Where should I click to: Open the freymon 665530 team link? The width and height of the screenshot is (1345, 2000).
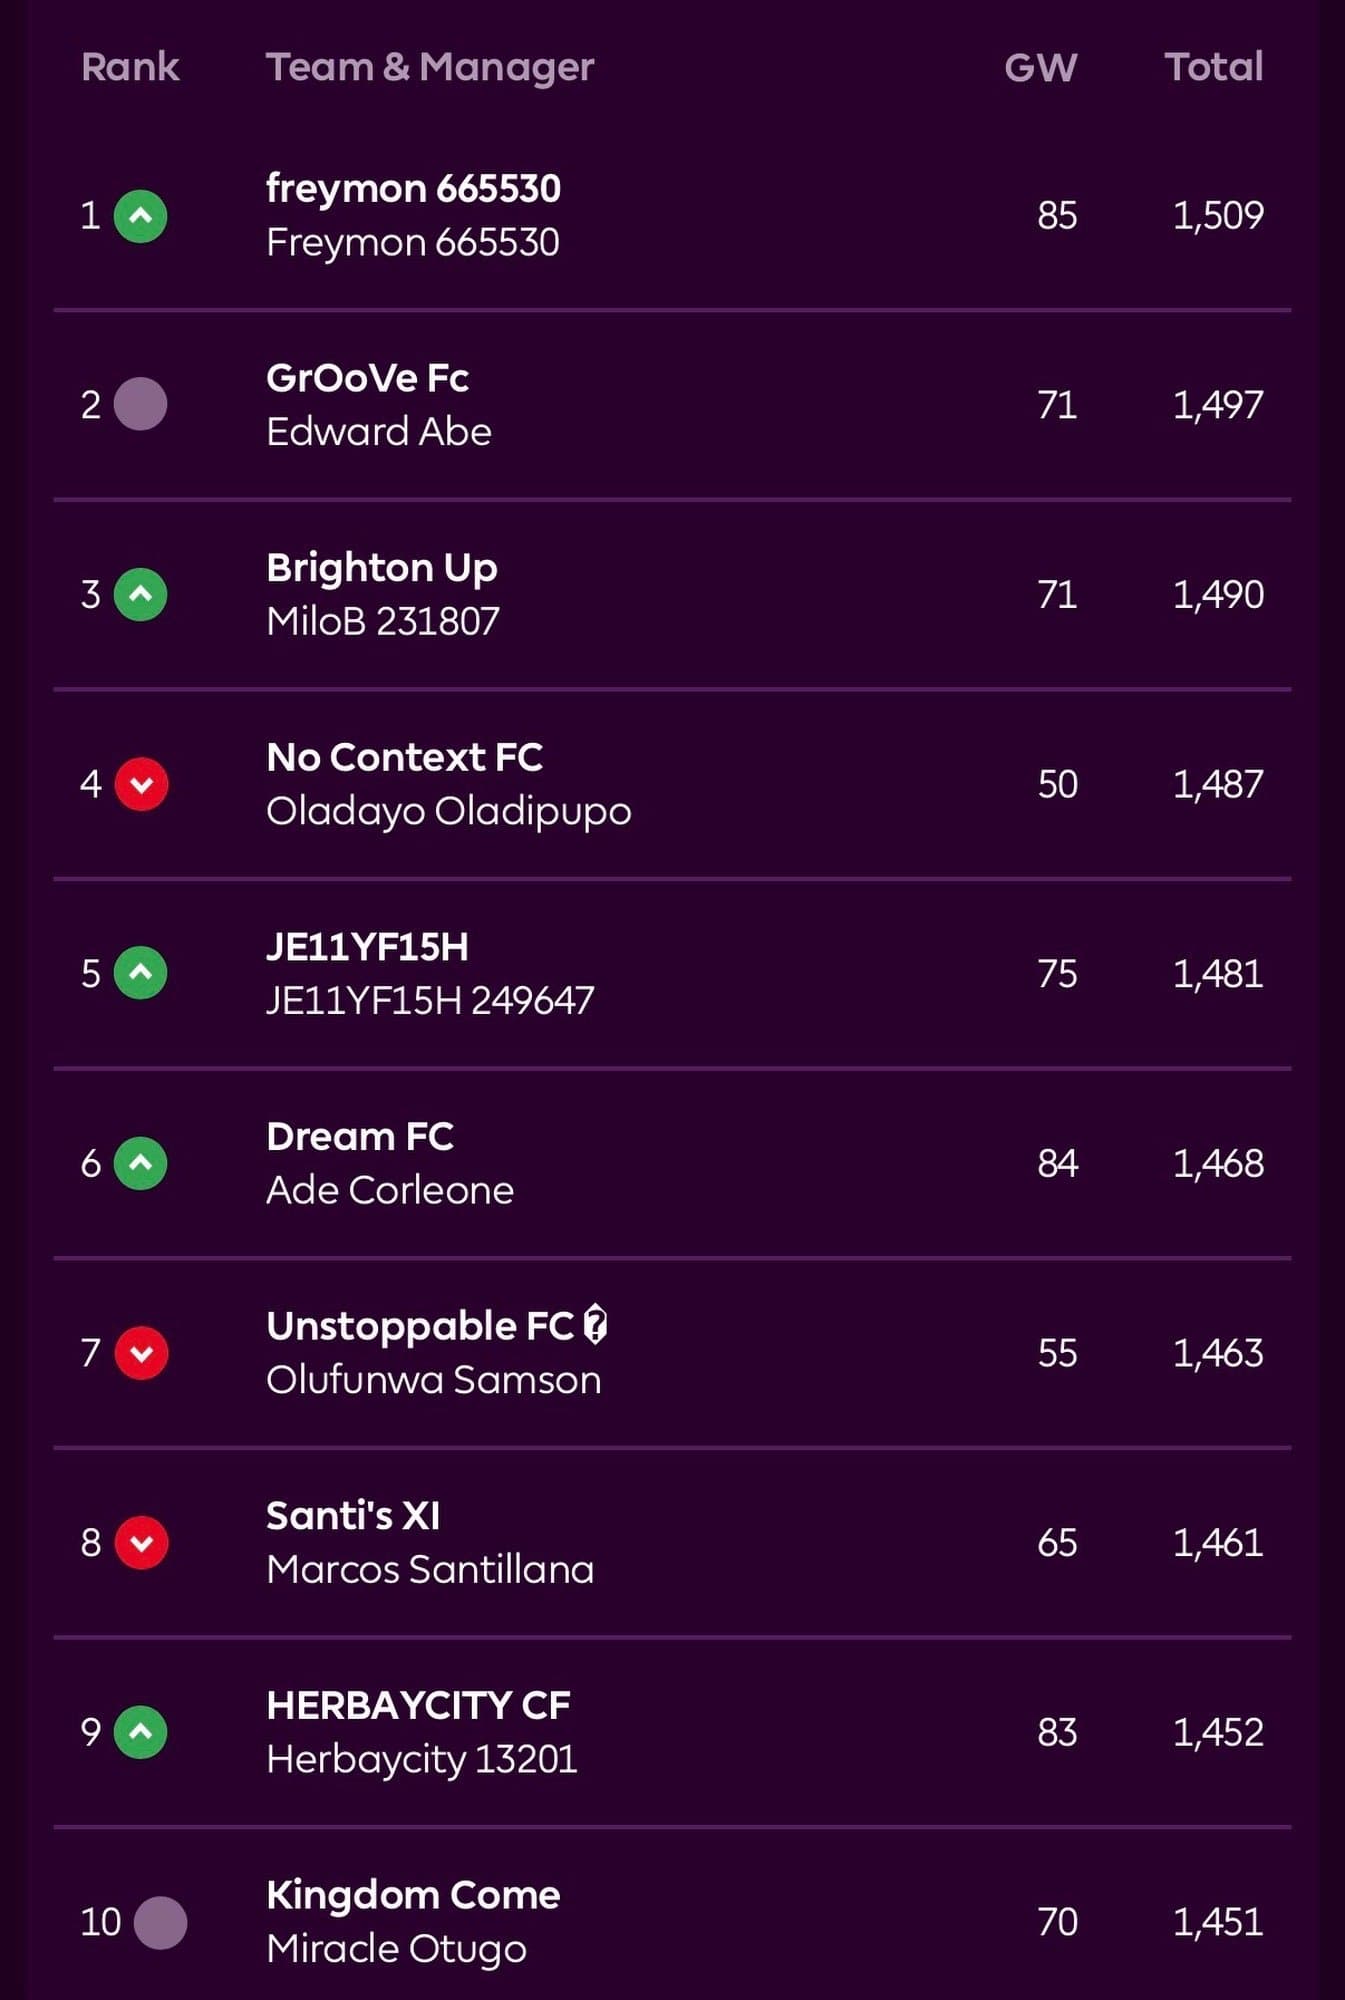[x=413, y=189]
